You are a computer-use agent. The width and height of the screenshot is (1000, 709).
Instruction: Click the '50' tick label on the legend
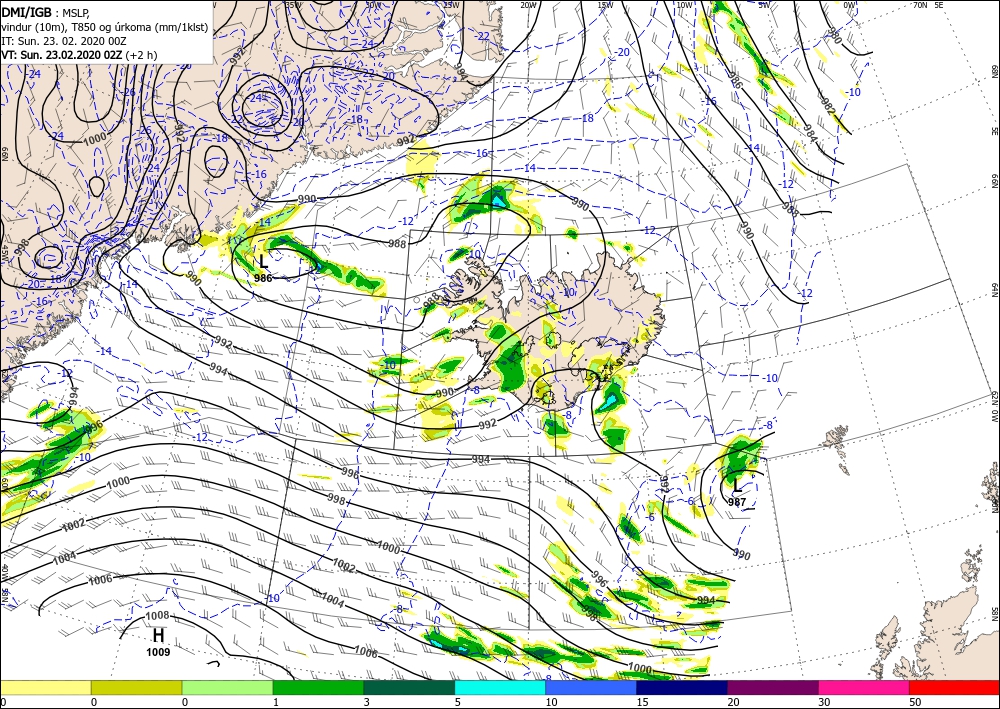[916, 703]
